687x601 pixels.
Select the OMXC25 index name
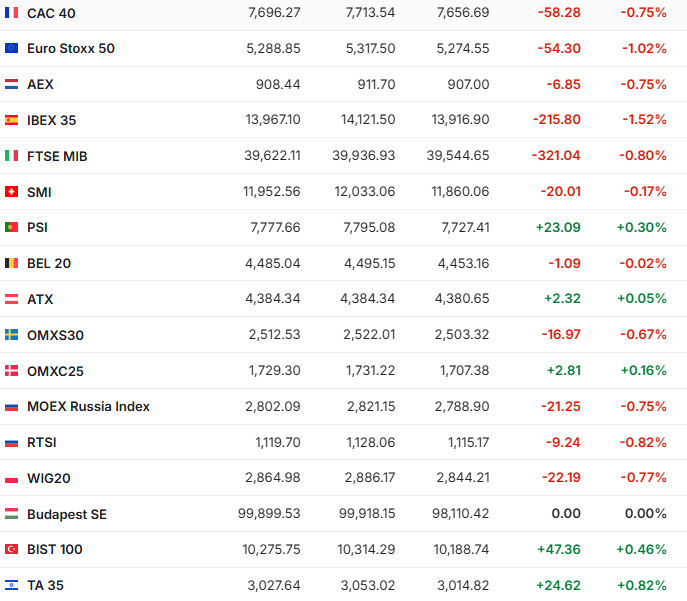55,371
